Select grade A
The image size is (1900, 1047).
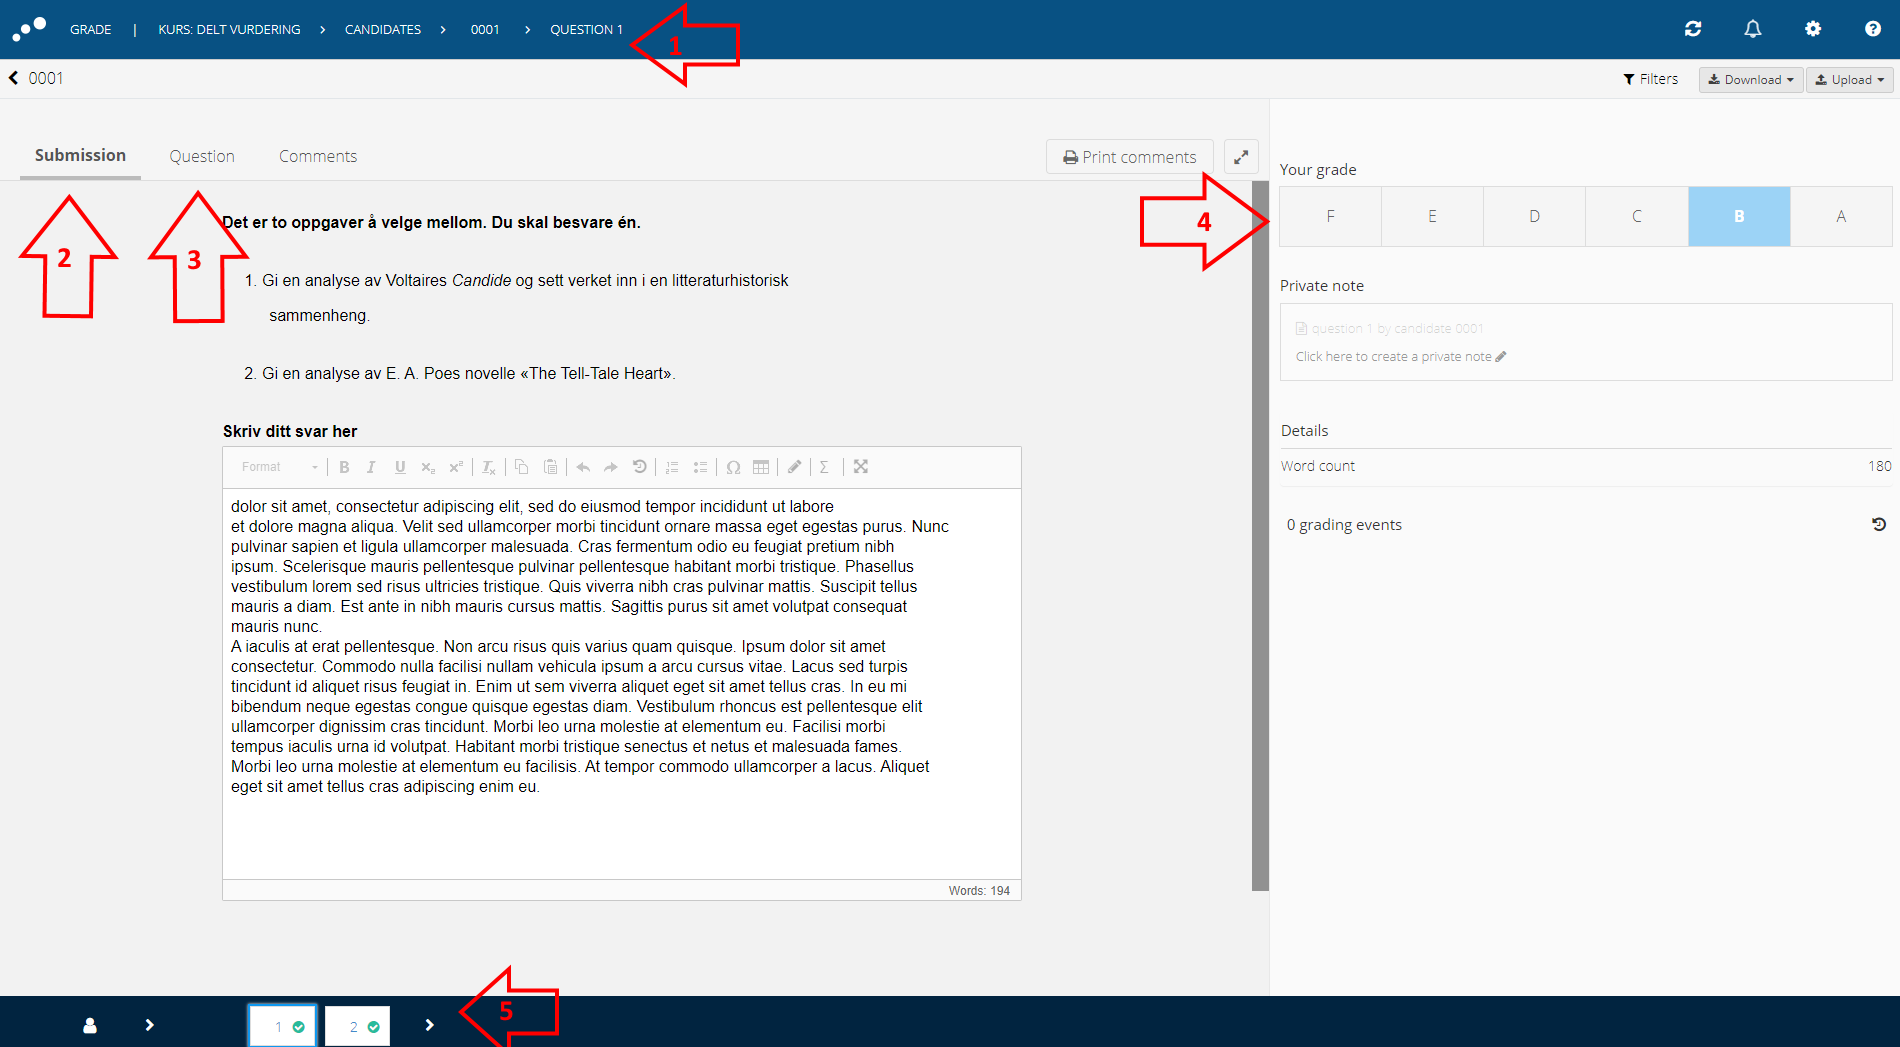coord(1841,216)
